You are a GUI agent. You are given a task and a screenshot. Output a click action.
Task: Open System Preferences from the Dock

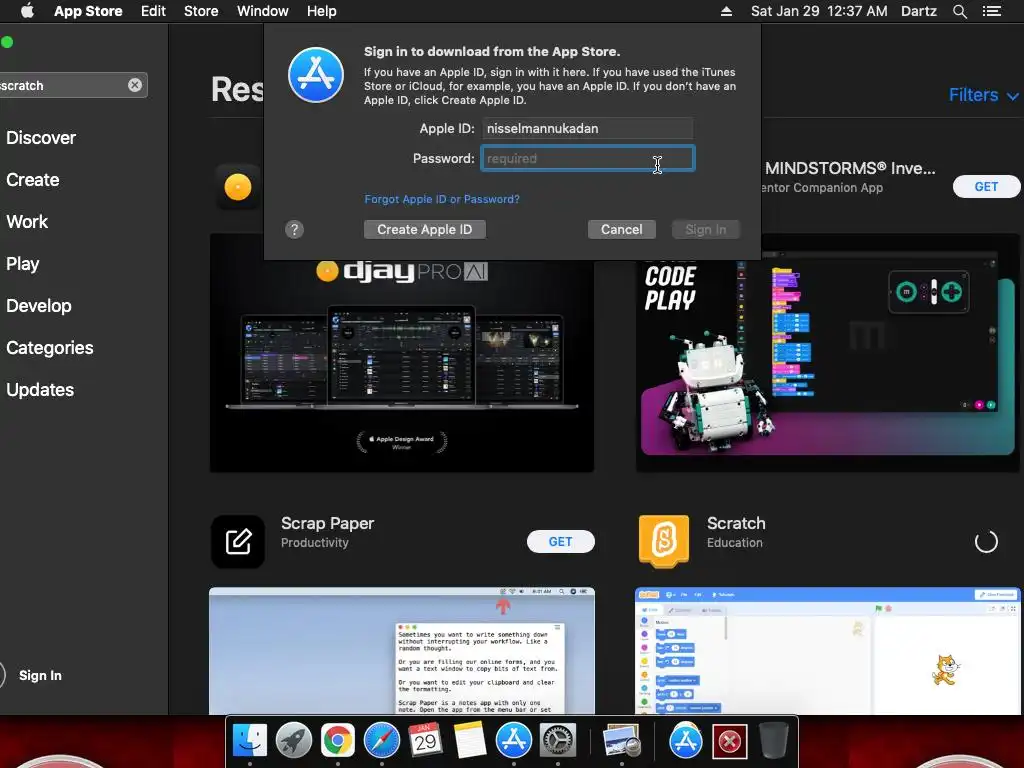point(558,741)
